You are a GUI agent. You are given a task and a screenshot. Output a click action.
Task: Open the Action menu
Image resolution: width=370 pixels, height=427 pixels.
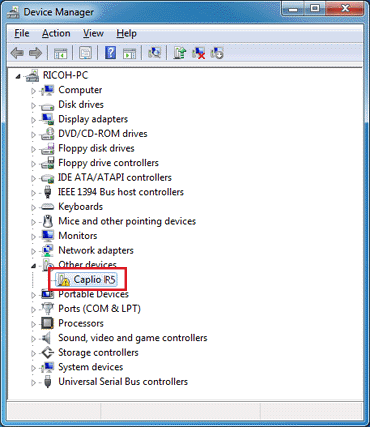(56, 33)
